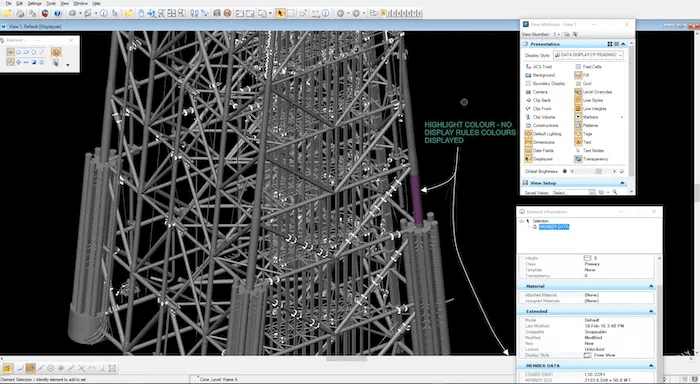Select the Center snap circle icon

[51, 368]
